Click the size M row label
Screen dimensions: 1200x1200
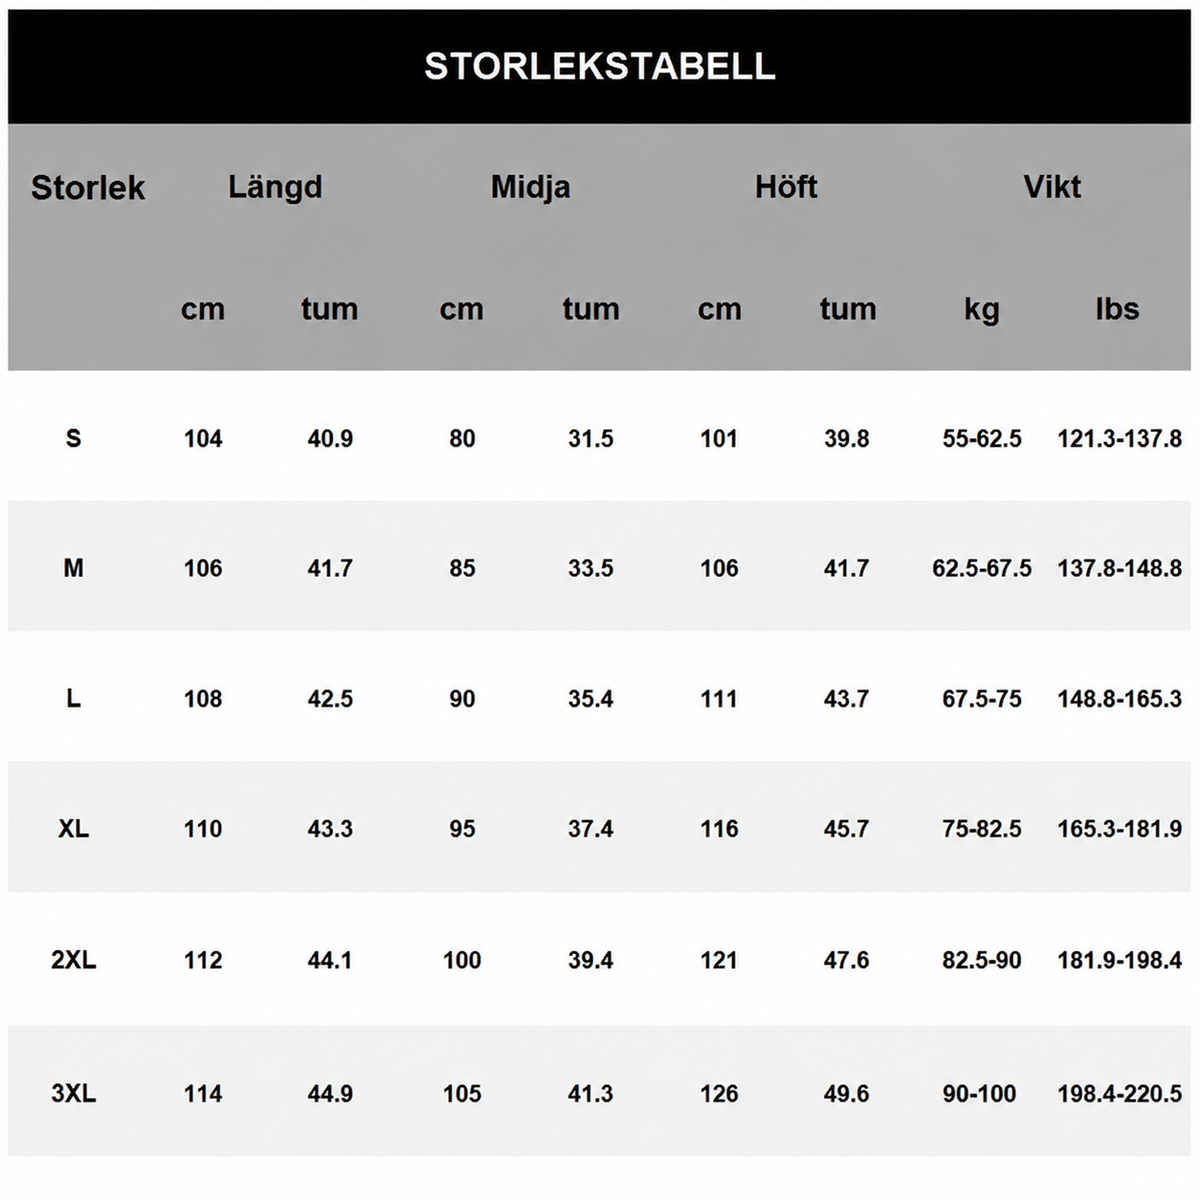pos(73,568)
